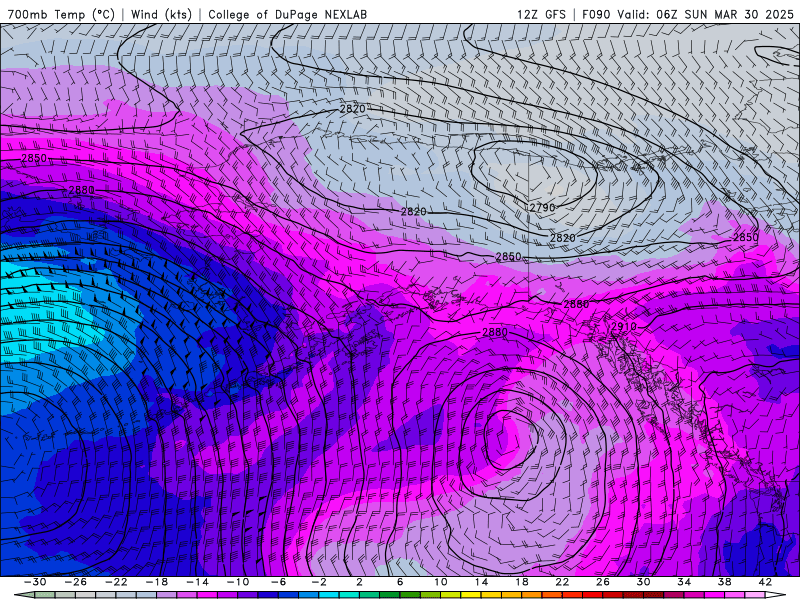800x600 pixels.
Task: Click the positive 22 value on the color scale
Action: coord(562,582)
